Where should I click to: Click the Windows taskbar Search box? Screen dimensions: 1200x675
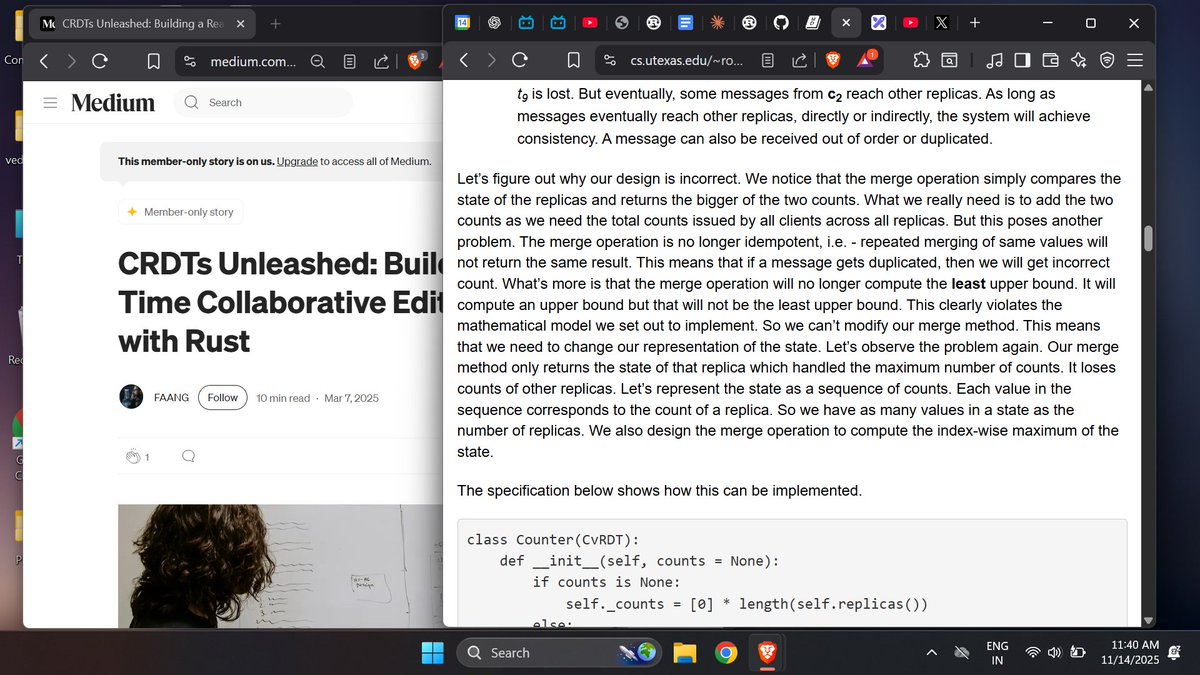[x=555, y=652]
